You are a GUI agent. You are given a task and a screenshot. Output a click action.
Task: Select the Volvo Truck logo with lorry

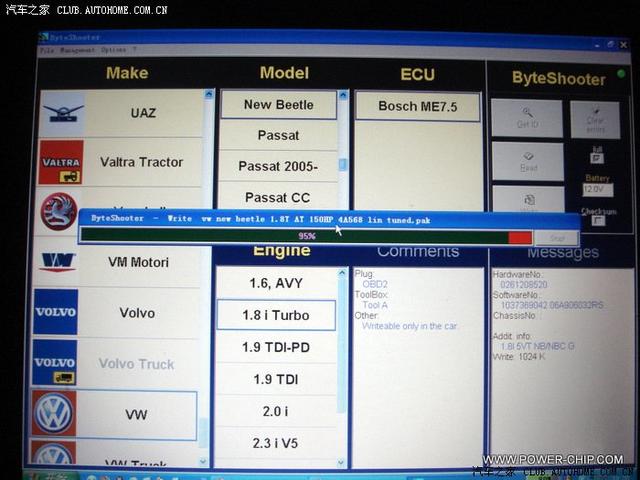(55, 362)
